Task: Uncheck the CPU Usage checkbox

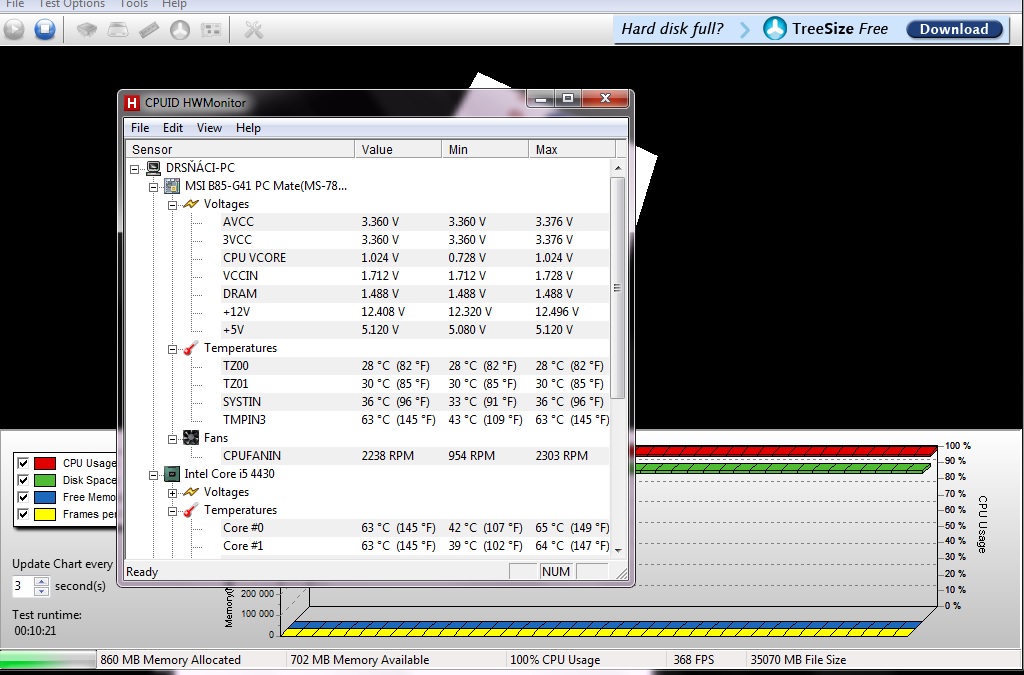Action: click(24, 463)
